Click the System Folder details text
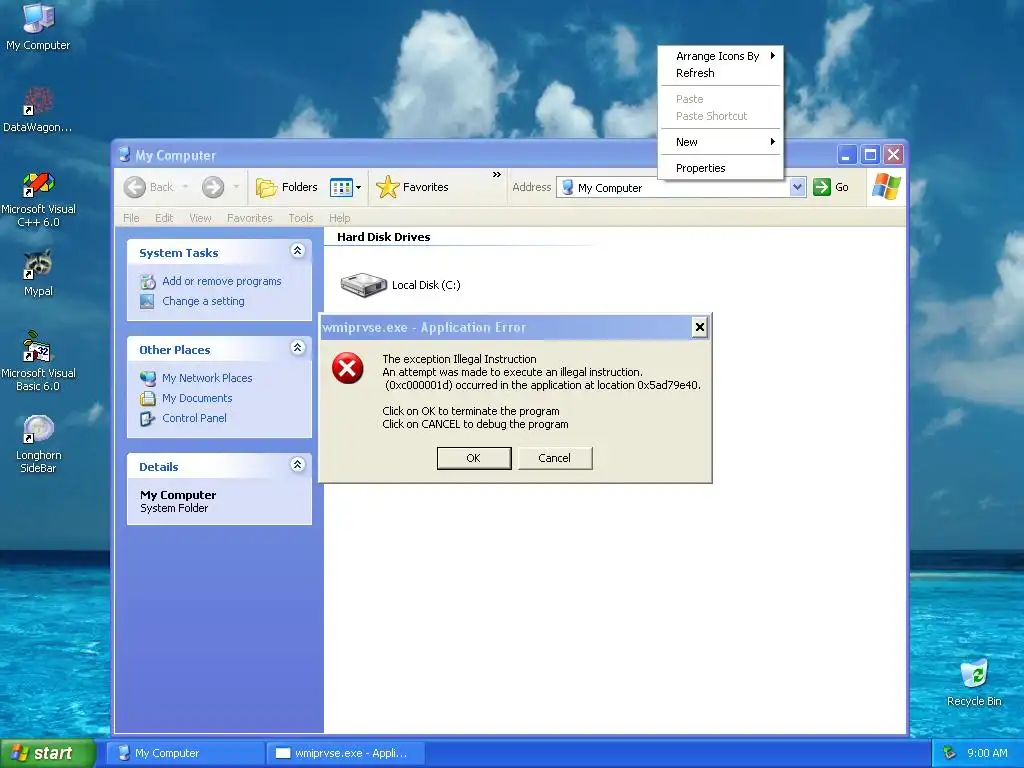The image size is (1024, 768). pyautogui.click(x=174, y=508)
